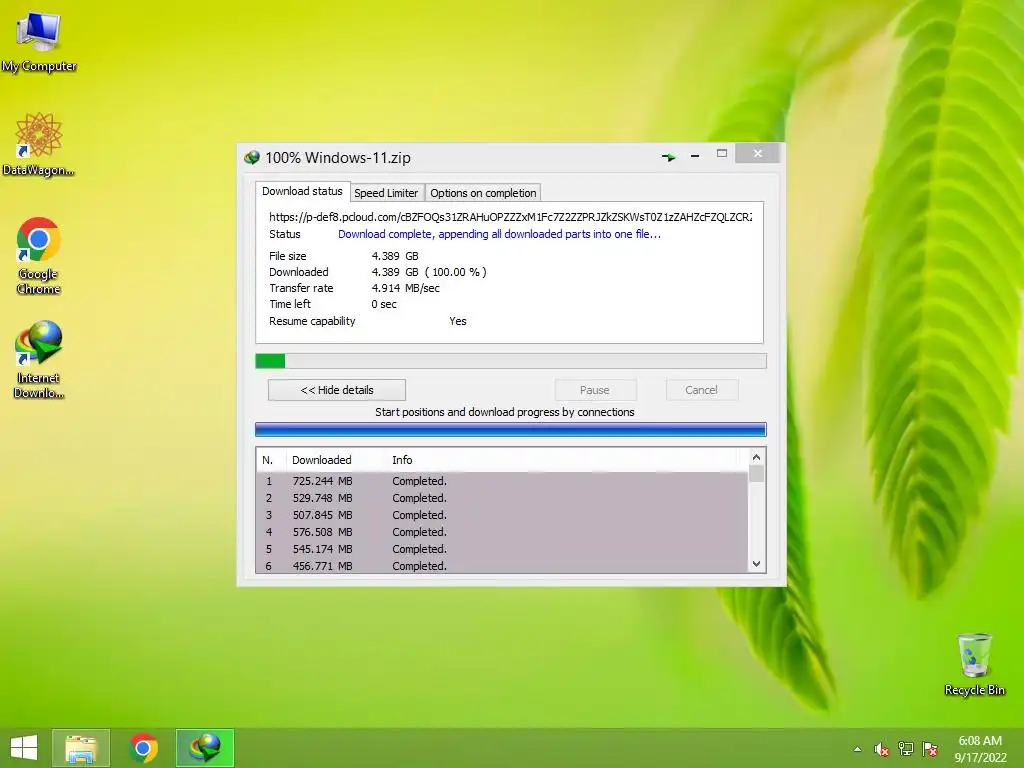The image size is (1024, 768).
Task: Click the N. column header
Action: (271, 460)
